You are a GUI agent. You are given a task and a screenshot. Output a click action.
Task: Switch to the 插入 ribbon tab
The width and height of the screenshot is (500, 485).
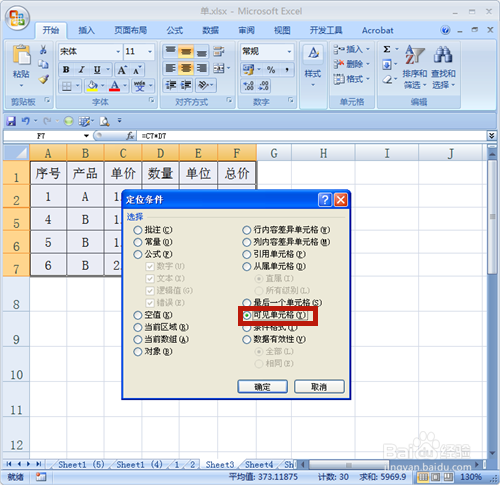point(86,30)
